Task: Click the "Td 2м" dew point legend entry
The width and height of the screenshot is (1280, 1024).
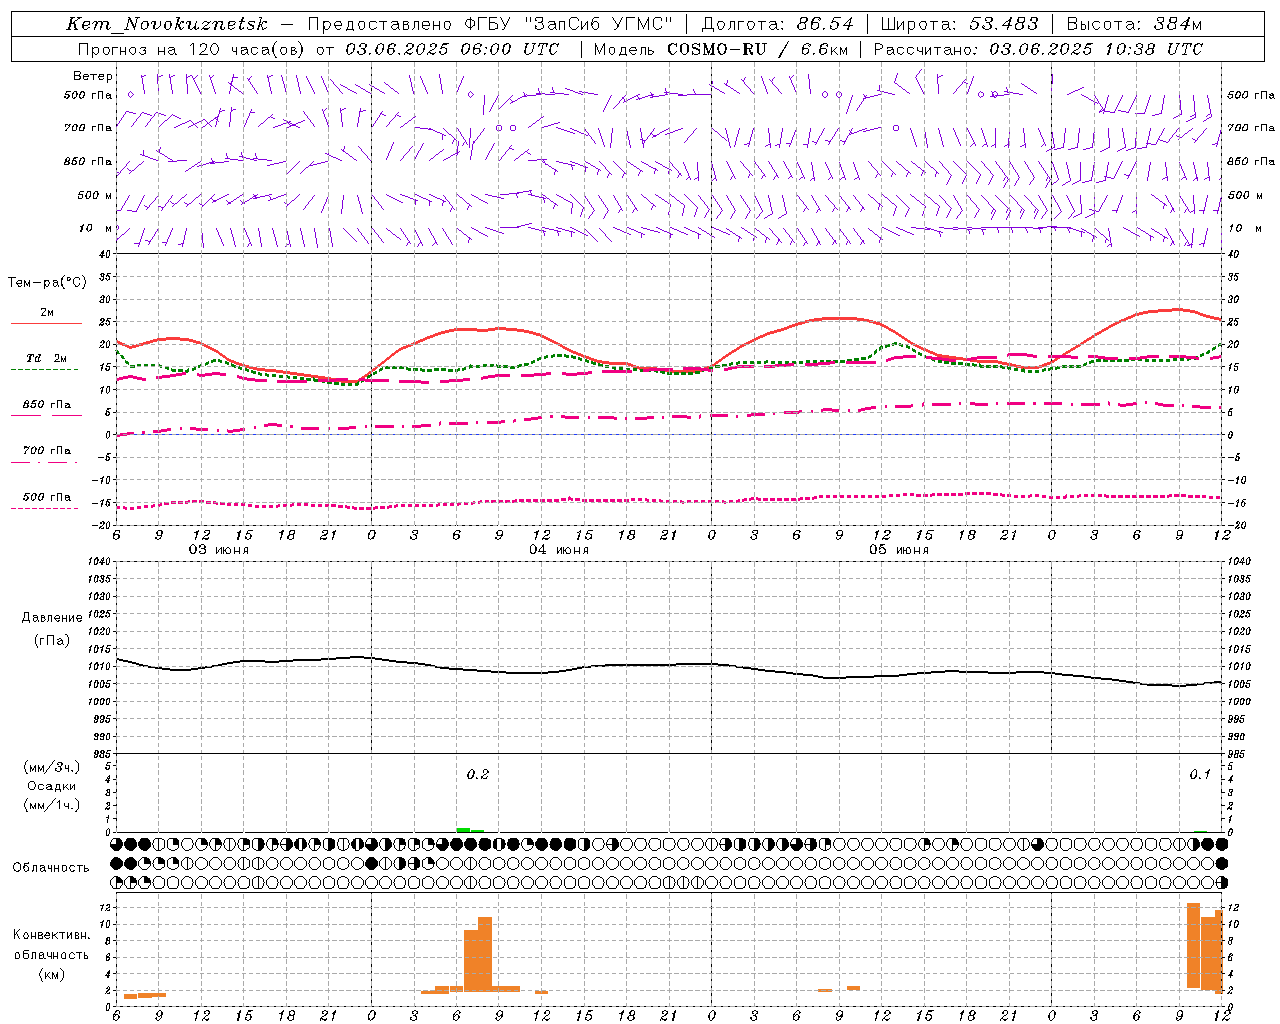Action: (x=47, y=358)
